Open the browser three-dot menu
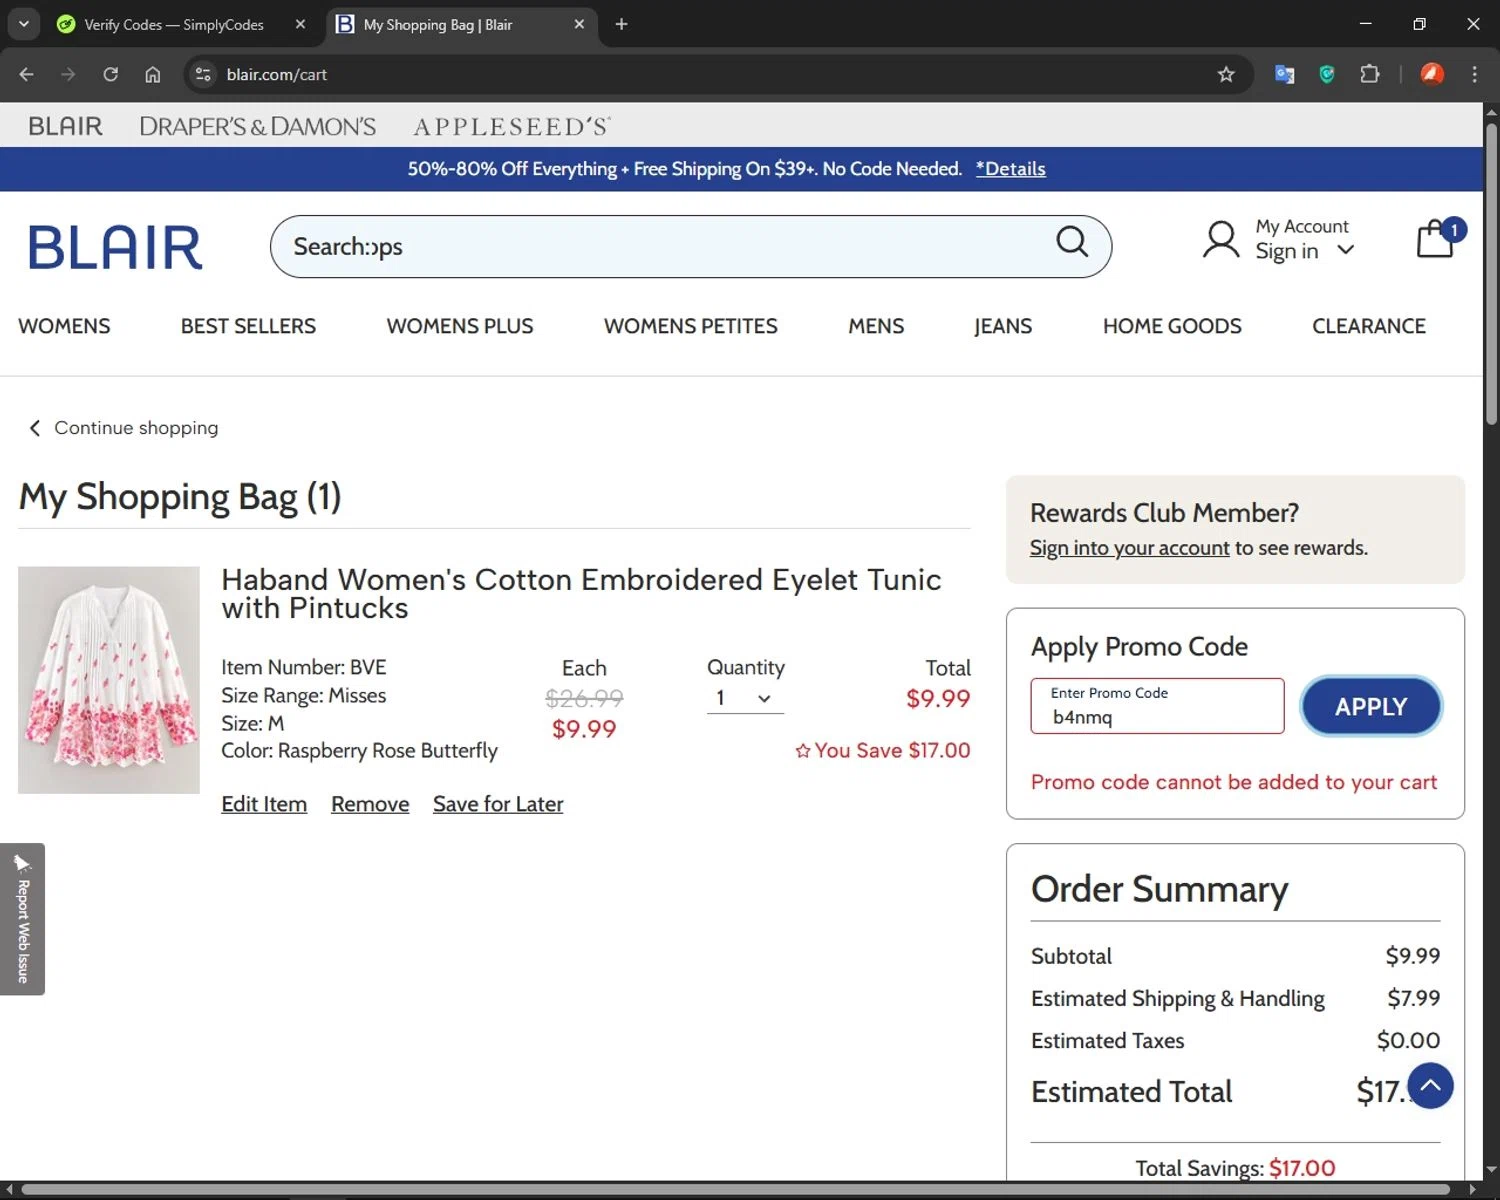The image size is (1500, 1200). point(1474,74)
